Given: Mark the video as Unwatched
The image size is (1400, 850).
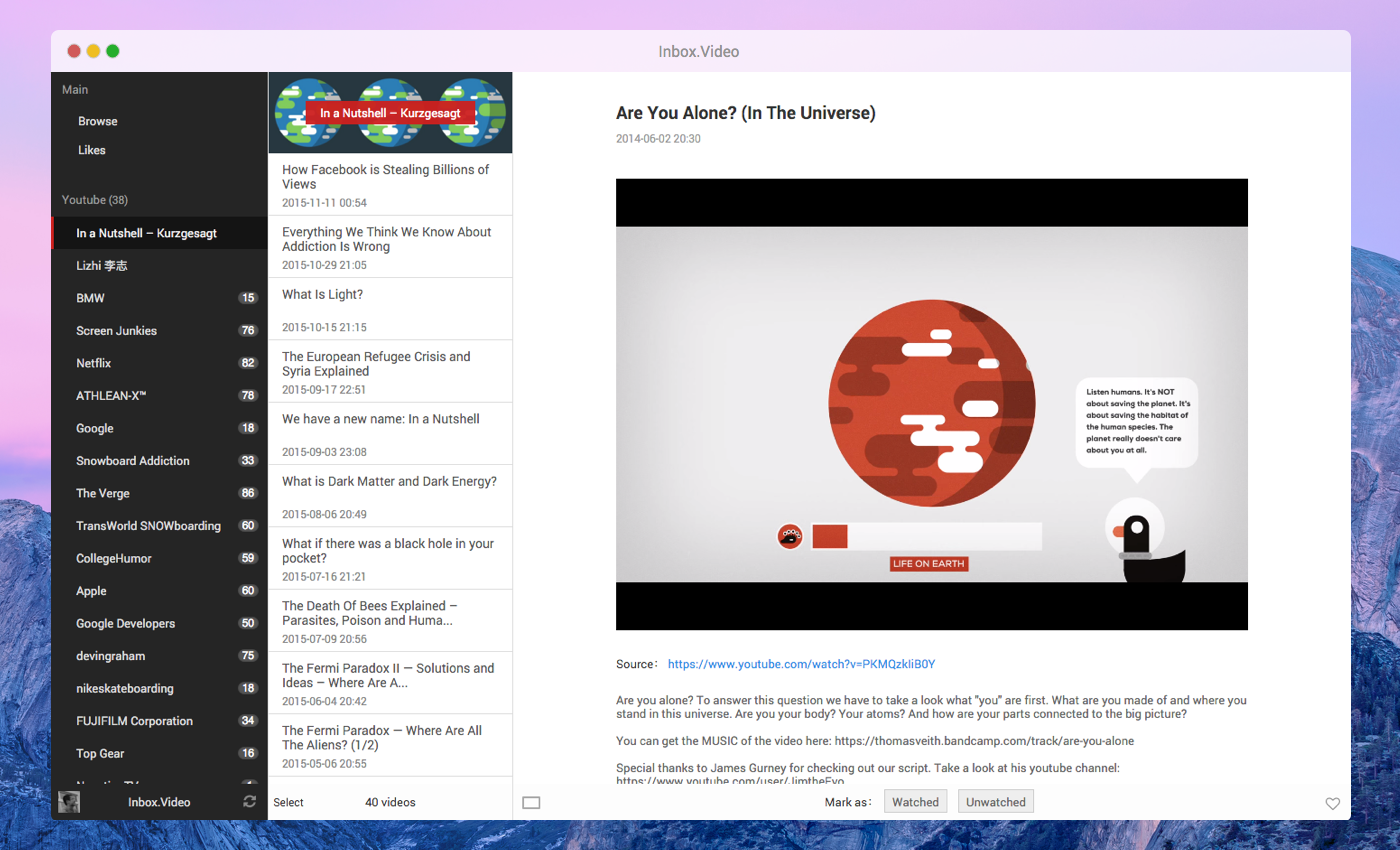Looking at the screenshot, I should (995, 801).
